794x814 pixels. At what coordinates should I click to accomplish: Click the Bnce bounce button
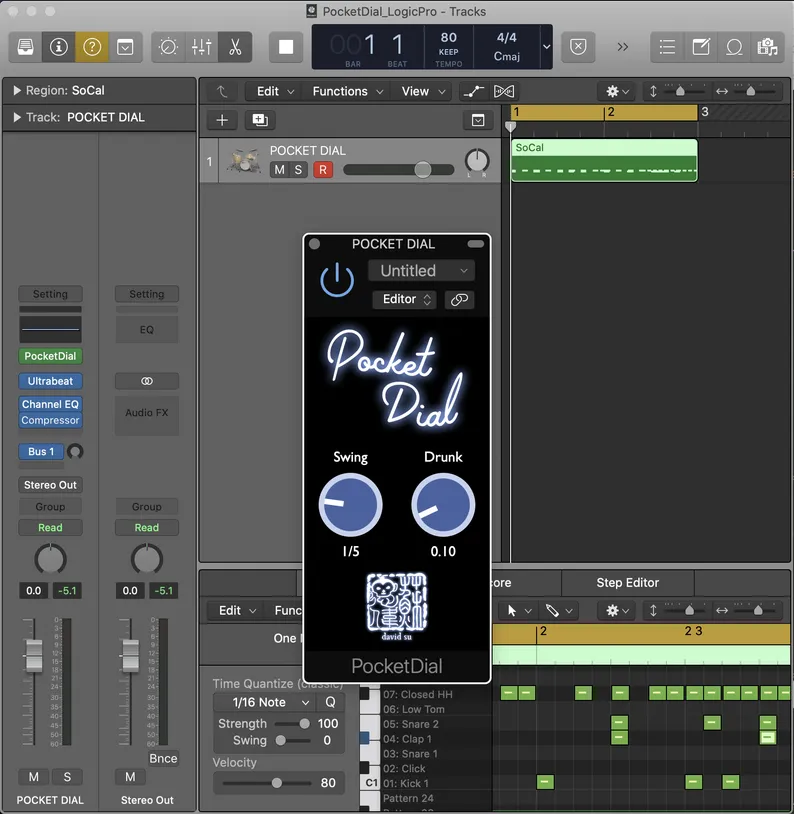click(x=163, y=758)
